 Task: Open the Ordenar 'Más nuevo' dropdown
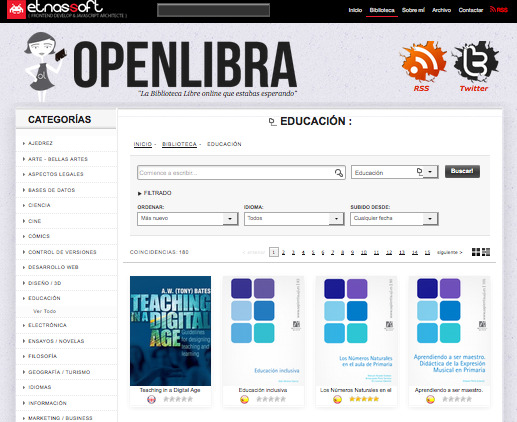[188, 219]
